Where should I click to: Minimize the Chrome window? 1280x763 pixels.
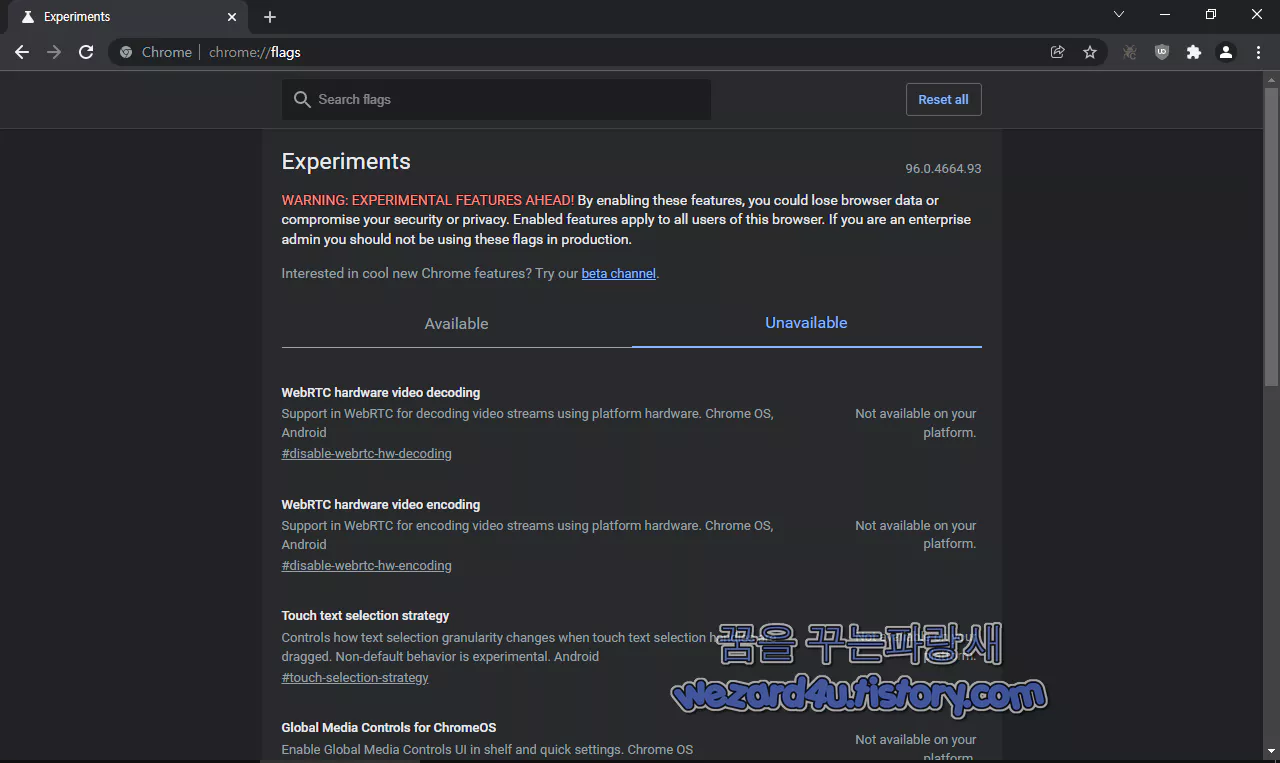click(x=1165, y=14)
